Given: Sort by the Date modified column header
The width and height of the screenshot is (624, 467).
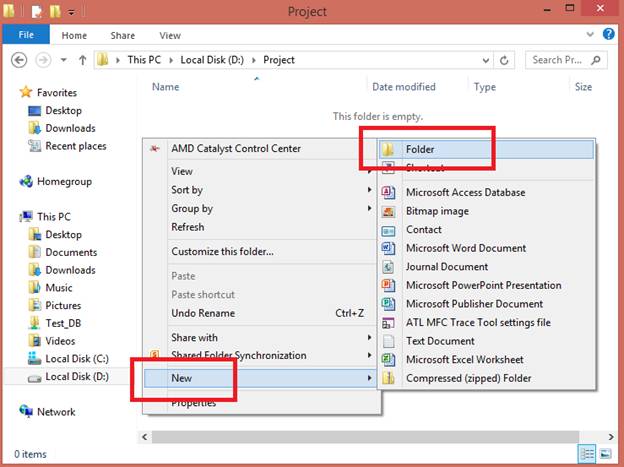Looking at the screenshot, I should (402, 87).
